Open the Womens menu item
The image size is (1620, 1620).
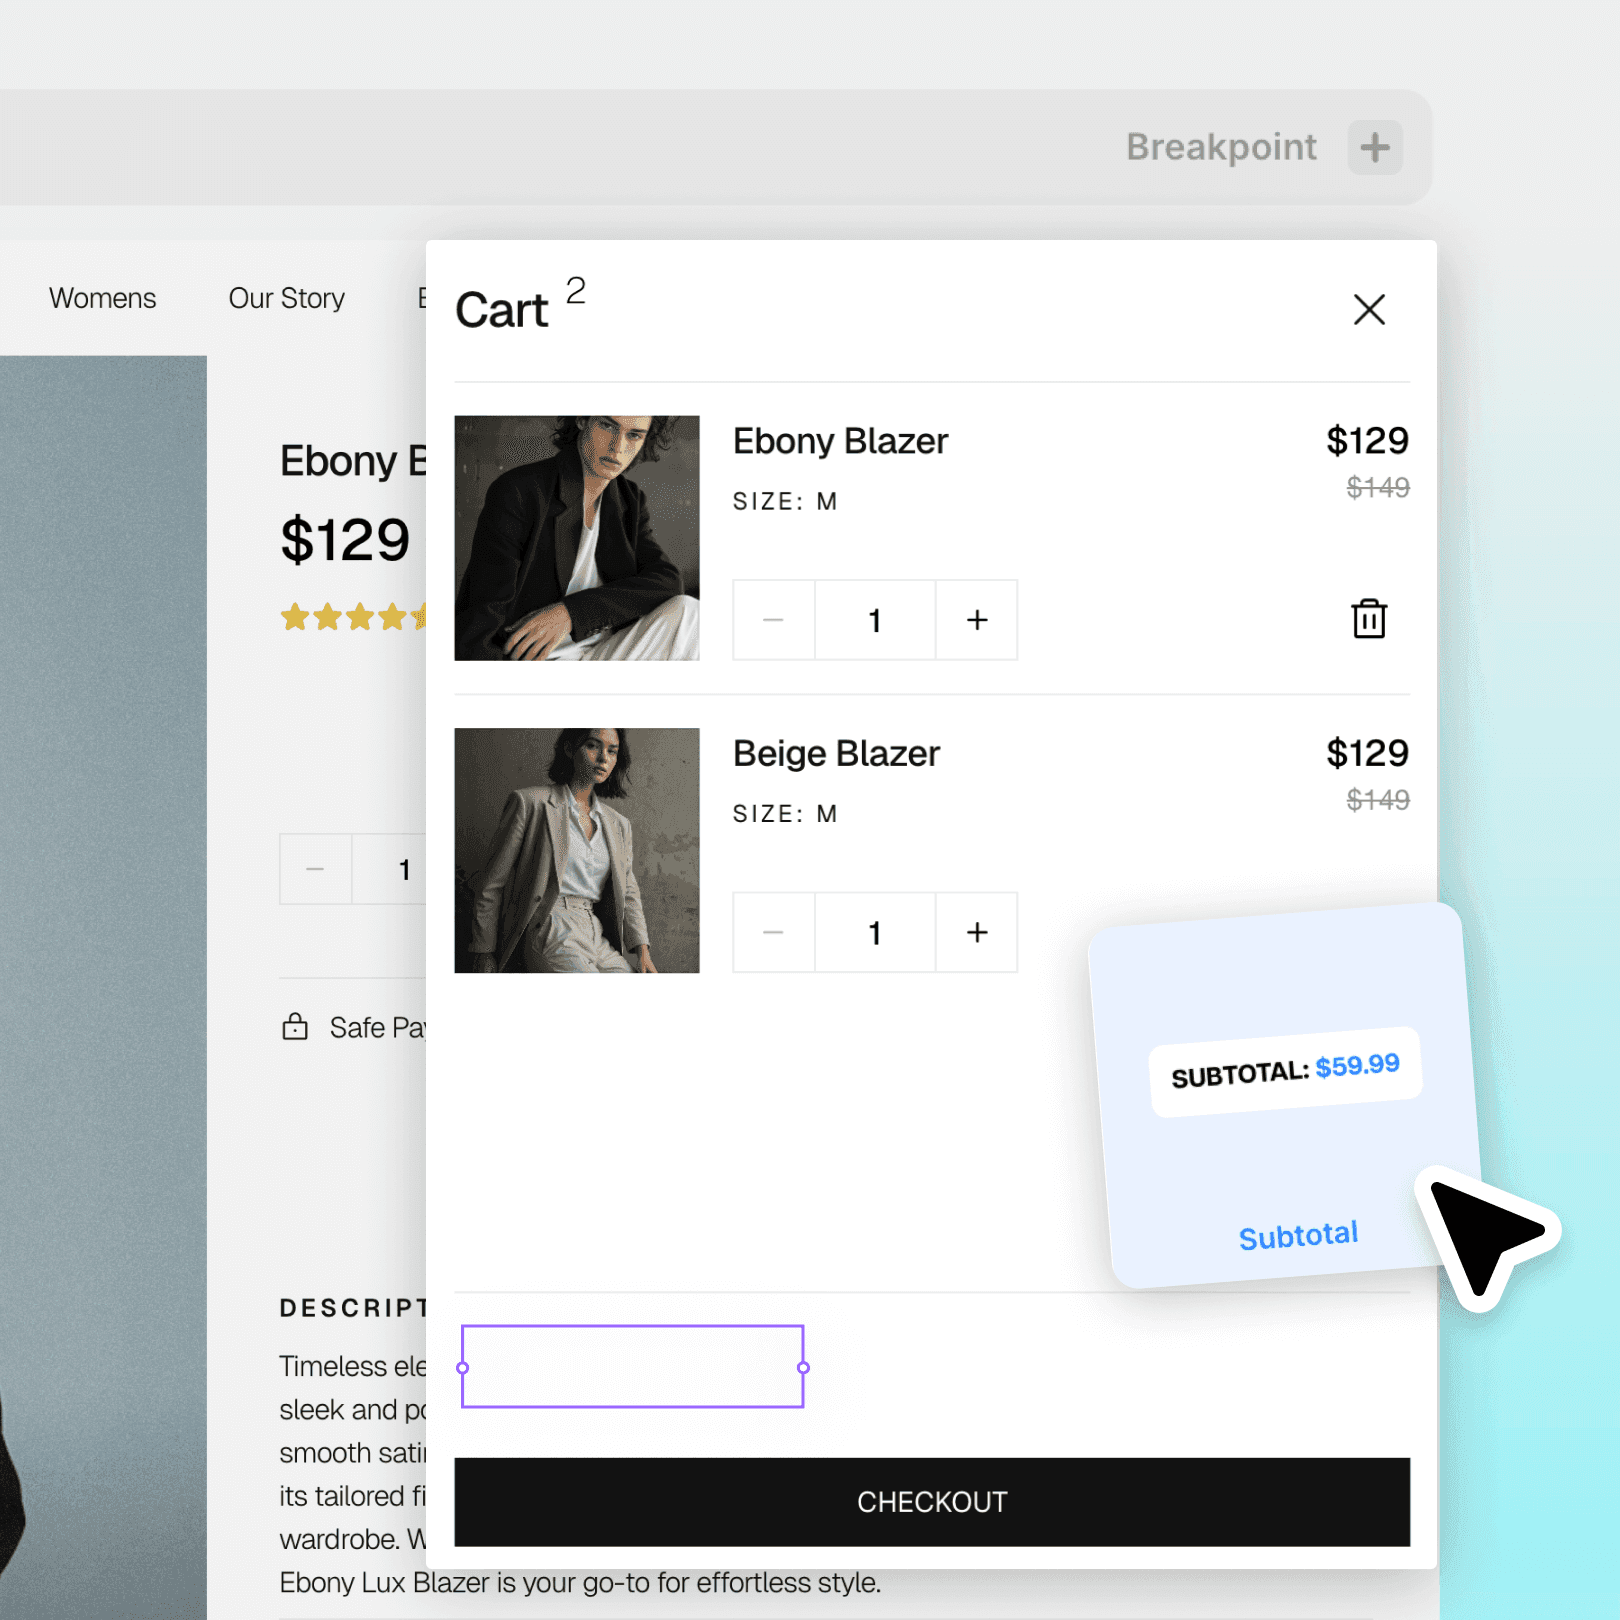click(x=103, y=298)
